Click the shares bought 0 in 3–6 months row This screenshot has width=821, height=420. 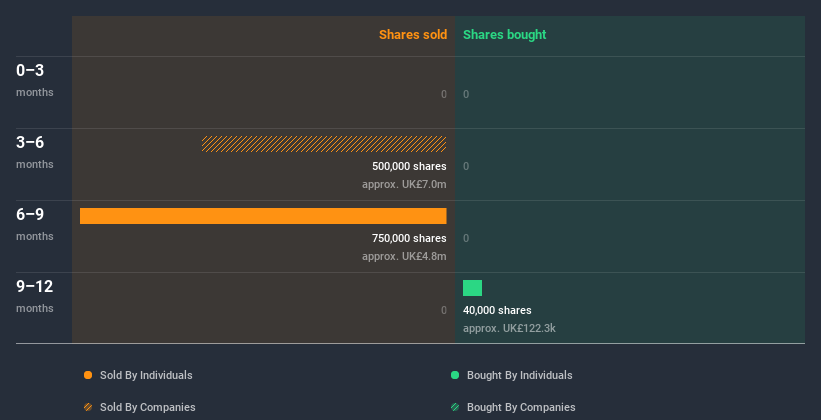coord(466,166)
